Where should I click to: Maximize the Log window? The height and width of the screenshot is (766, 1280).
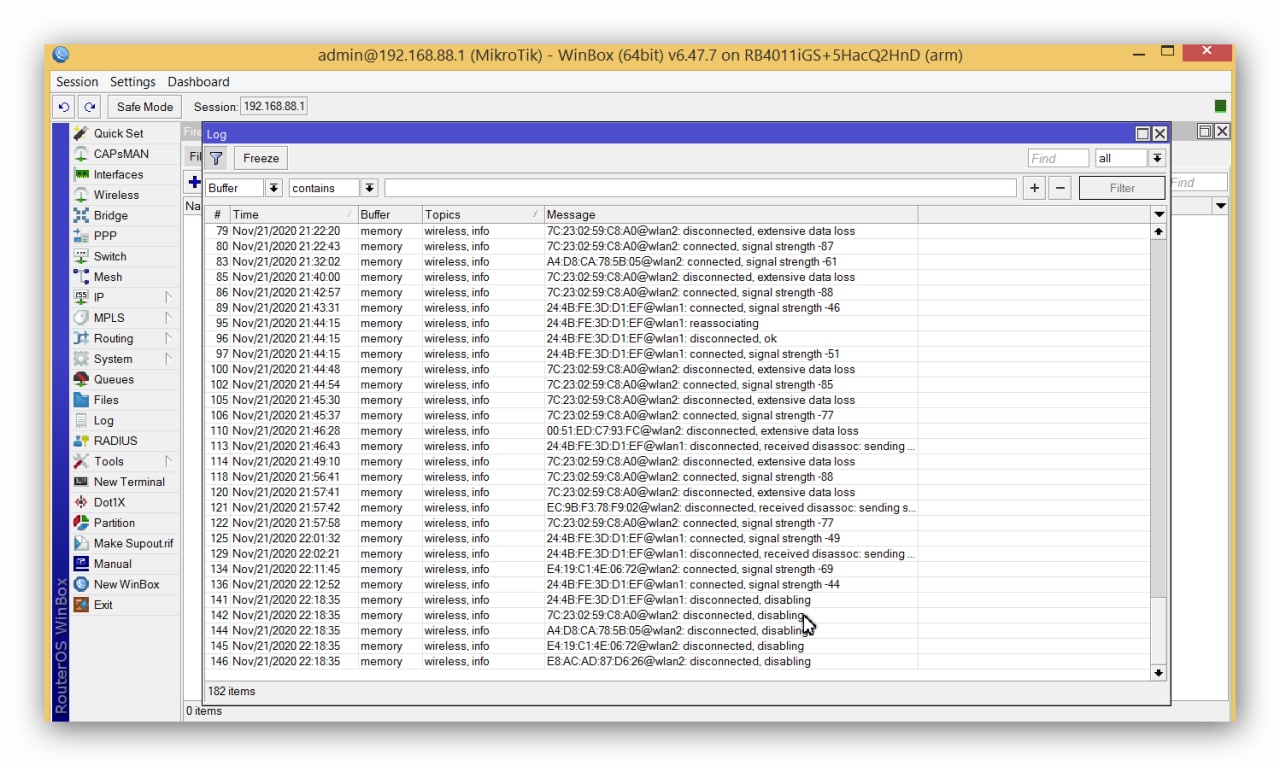coord(1142,134)
